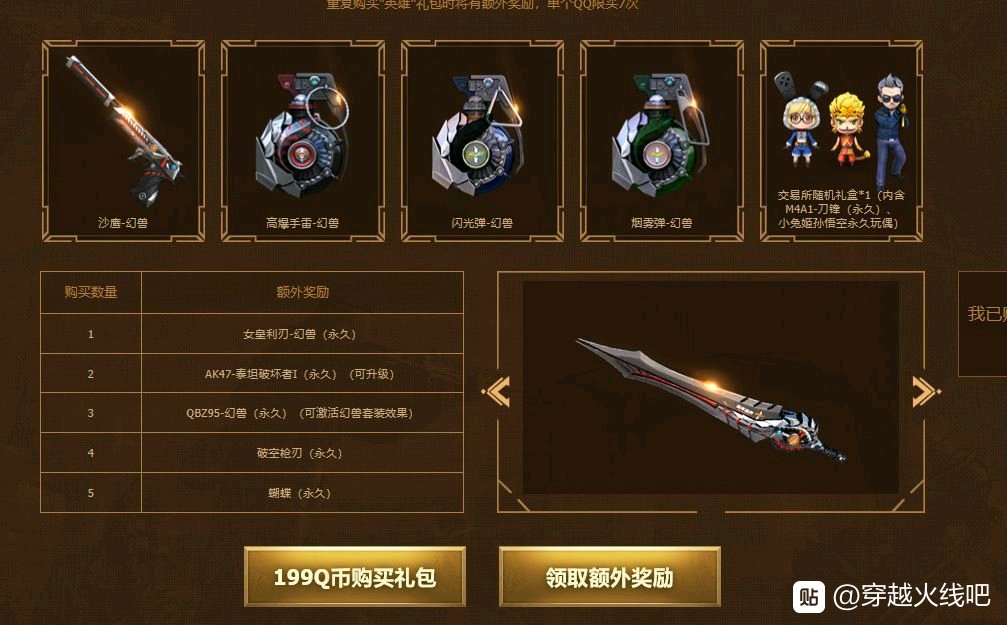Open the 交易所随机礼盒 characters card
This screenshot has height=625, width=1007.
841,141
